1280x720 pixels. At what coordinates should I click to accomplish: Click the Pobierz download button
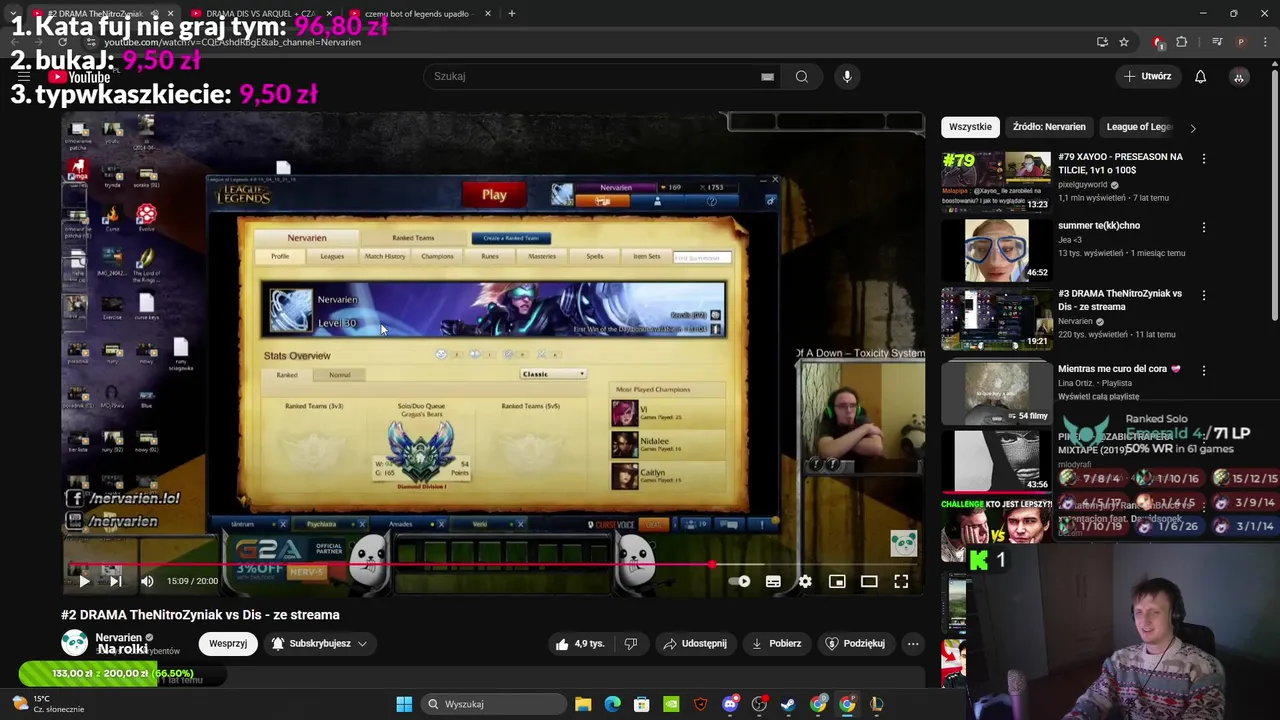[777, 643]
